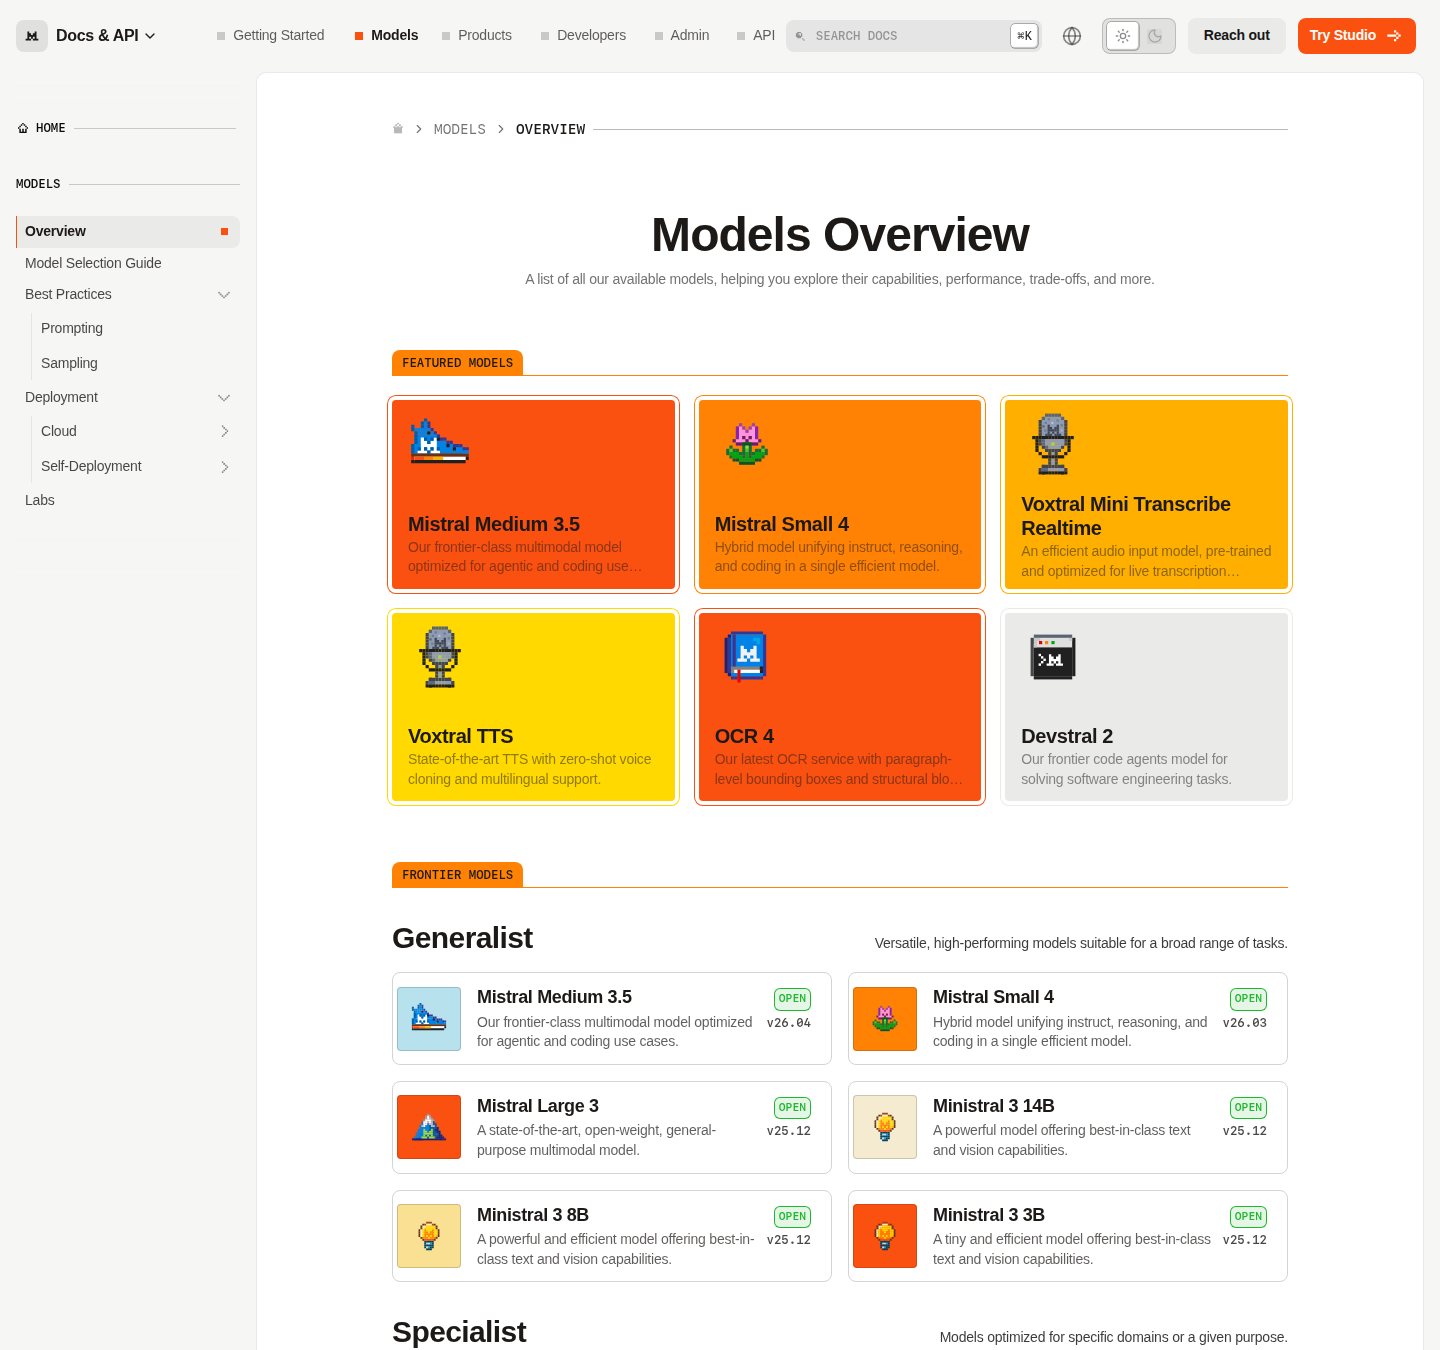Image resolution: width=1440 pixels, height=1350 pixels.
Task: Switch to light theme sun toggle
Action: [x=1123, y=36]
